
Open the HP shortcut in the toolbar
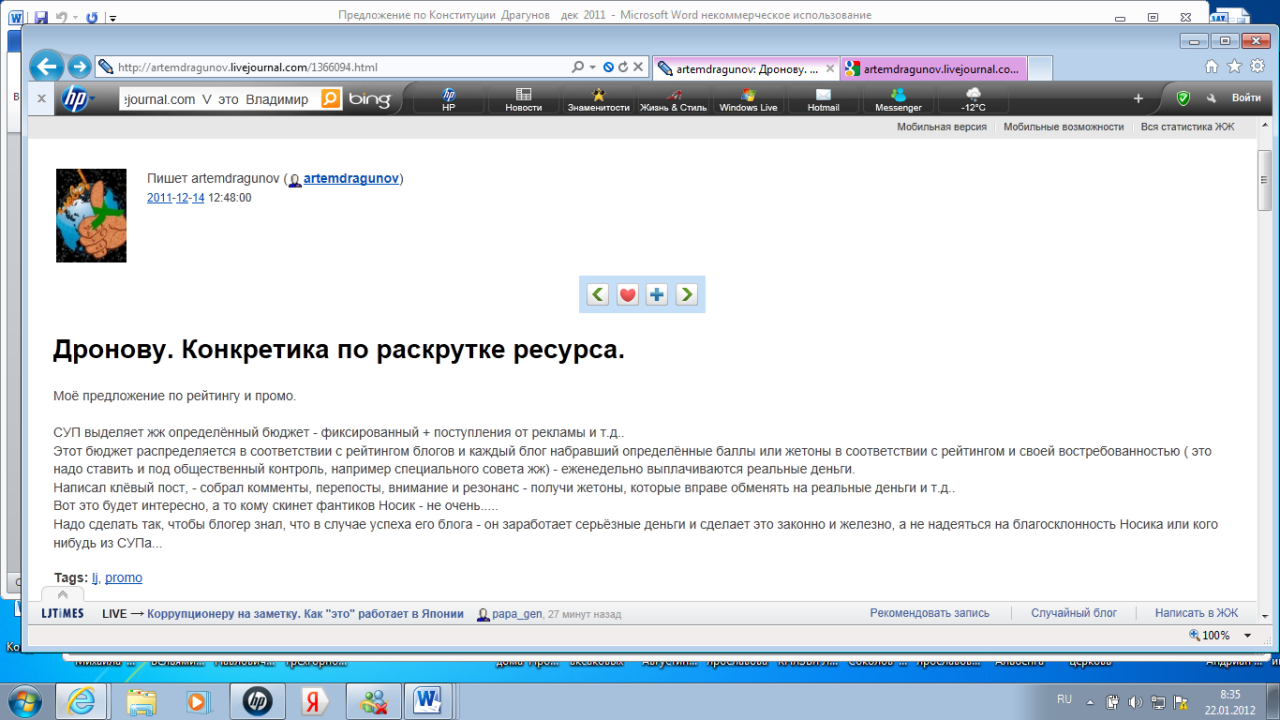point(449,99)
